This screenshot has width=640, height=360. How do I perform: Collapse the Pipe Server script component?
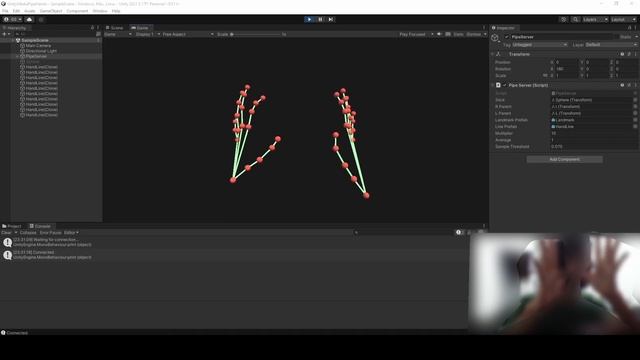click(493, 85)
